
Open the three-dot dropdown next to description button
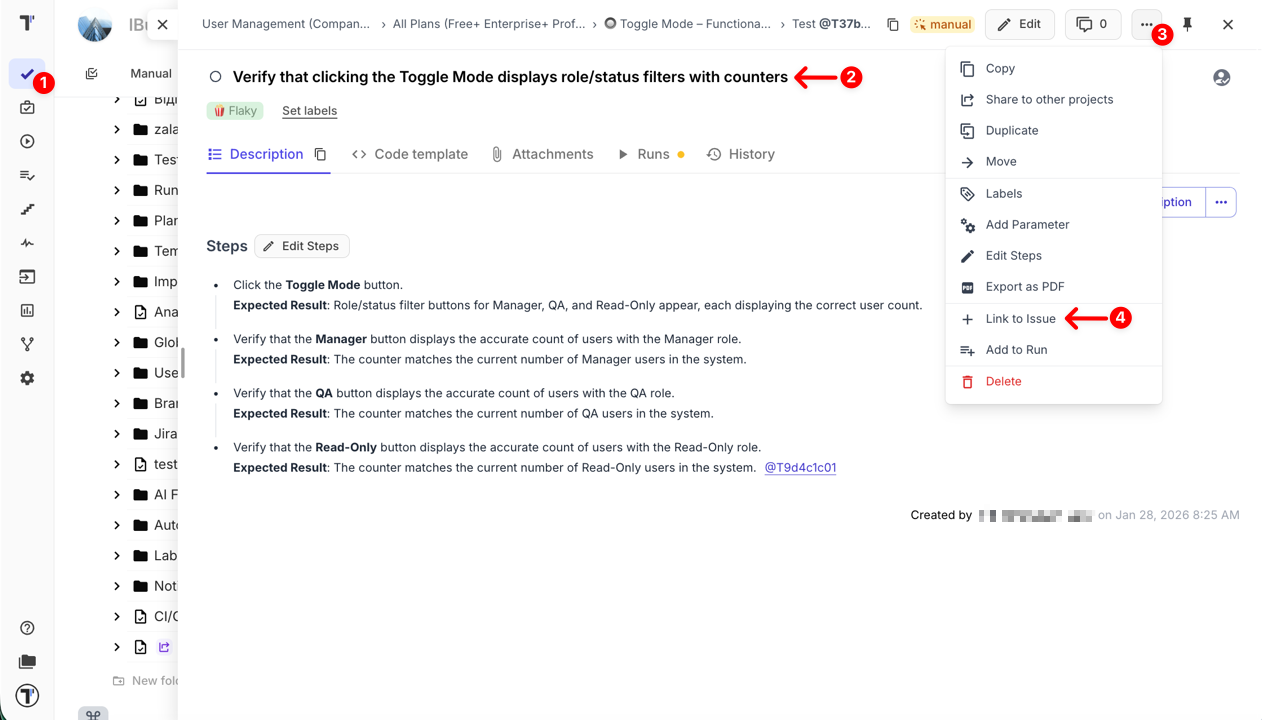pos(1221,202)
